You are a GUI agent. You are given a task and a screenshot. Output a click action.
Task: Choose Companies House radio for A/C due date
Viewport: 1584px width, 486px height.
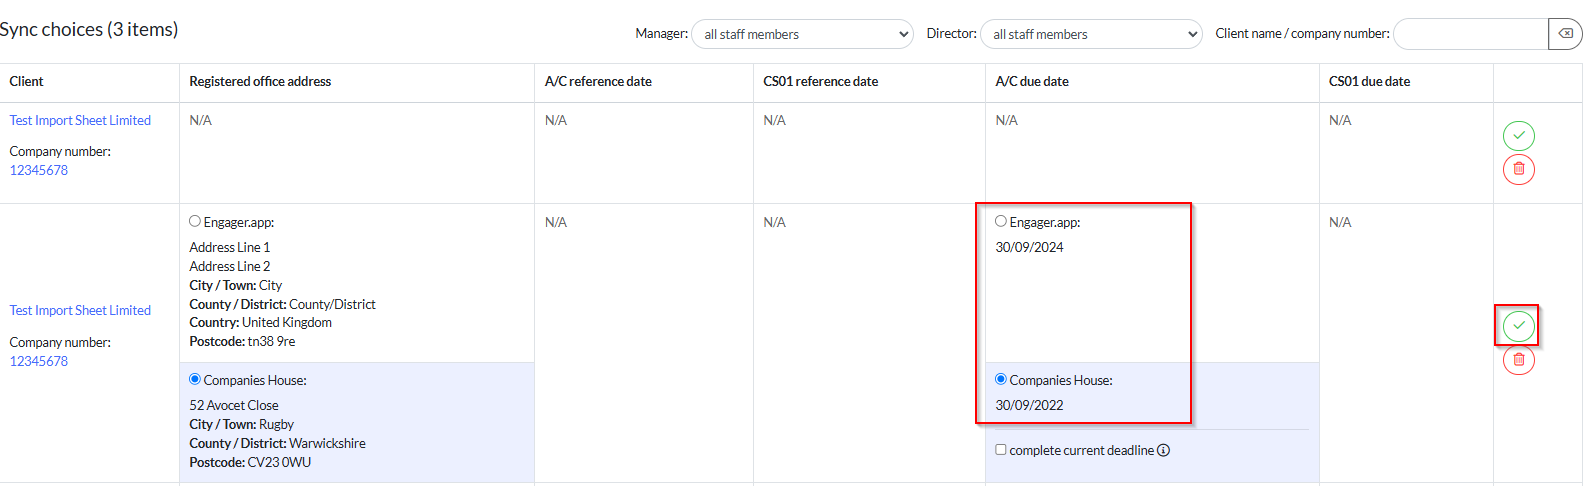tap(1001, 380)
